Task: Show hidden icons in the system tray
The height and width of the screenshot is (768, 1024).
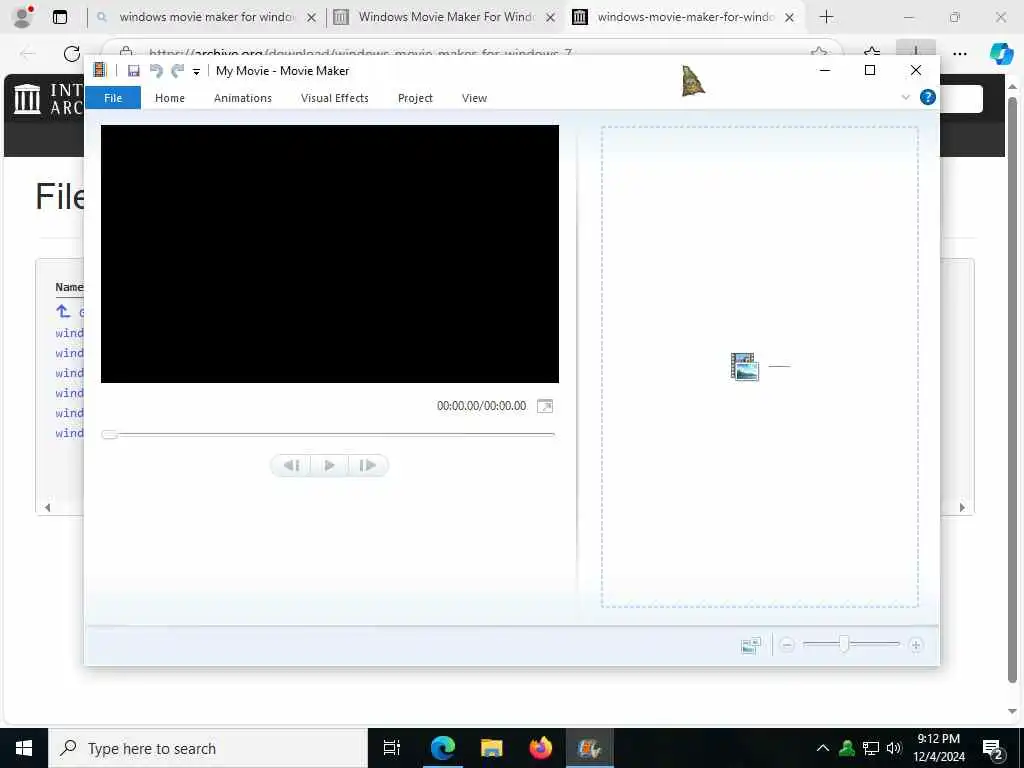Action: pos(823,748)
